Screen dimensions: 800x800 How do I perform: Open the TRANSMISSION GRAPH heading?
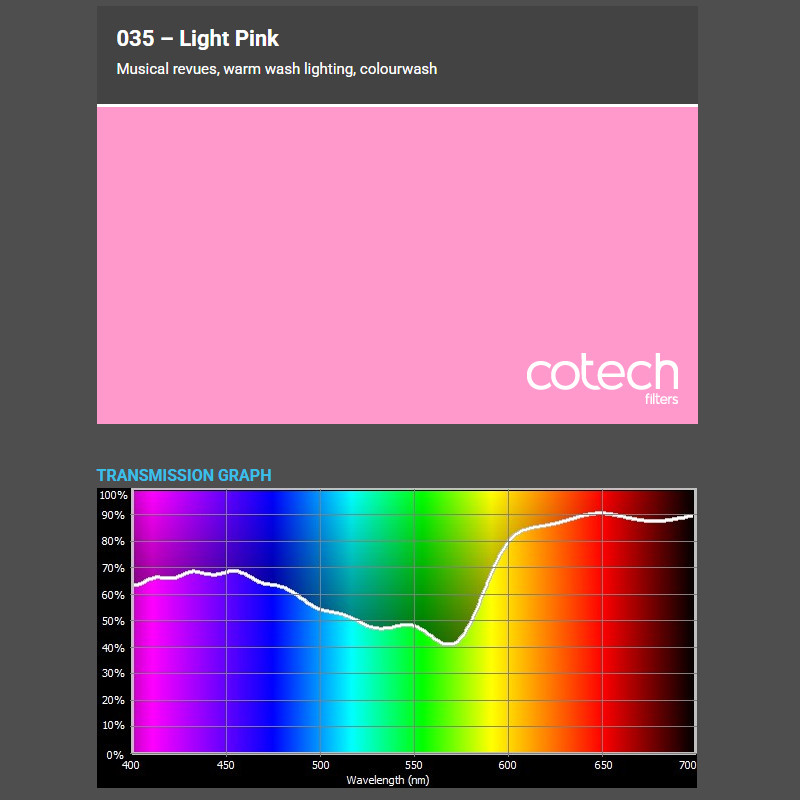184,475
